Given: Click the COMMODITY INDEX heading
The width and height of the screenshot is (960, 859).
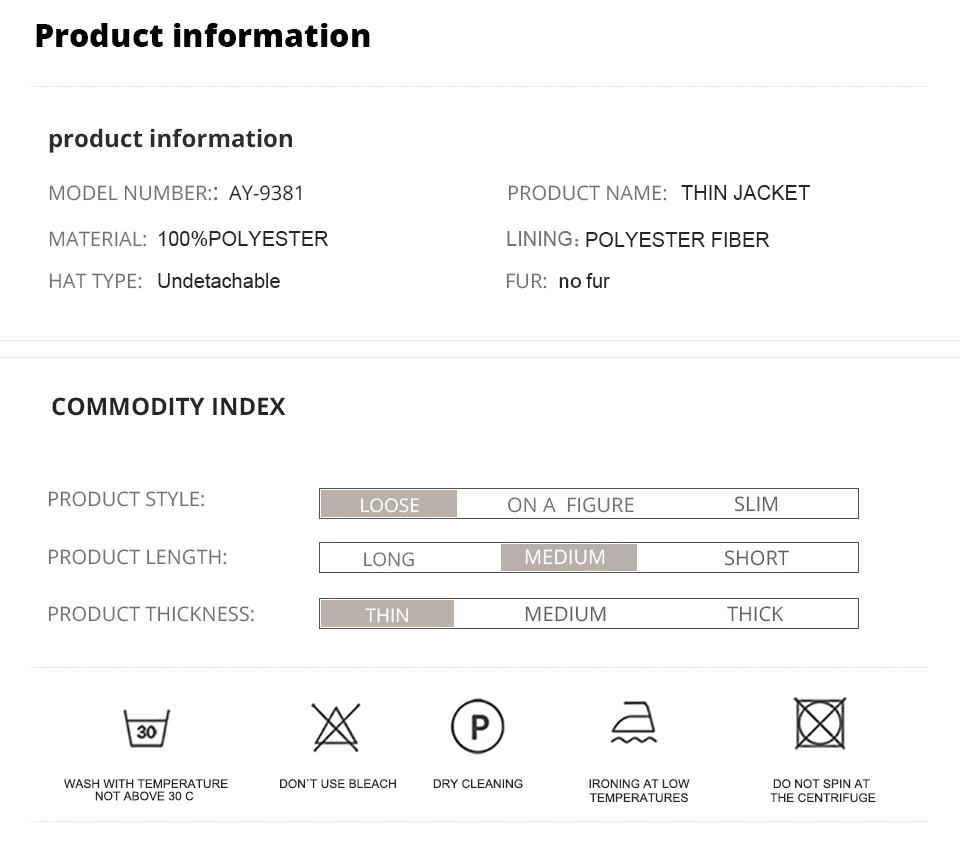Looking at the screenshot, I should pos(168,407).
